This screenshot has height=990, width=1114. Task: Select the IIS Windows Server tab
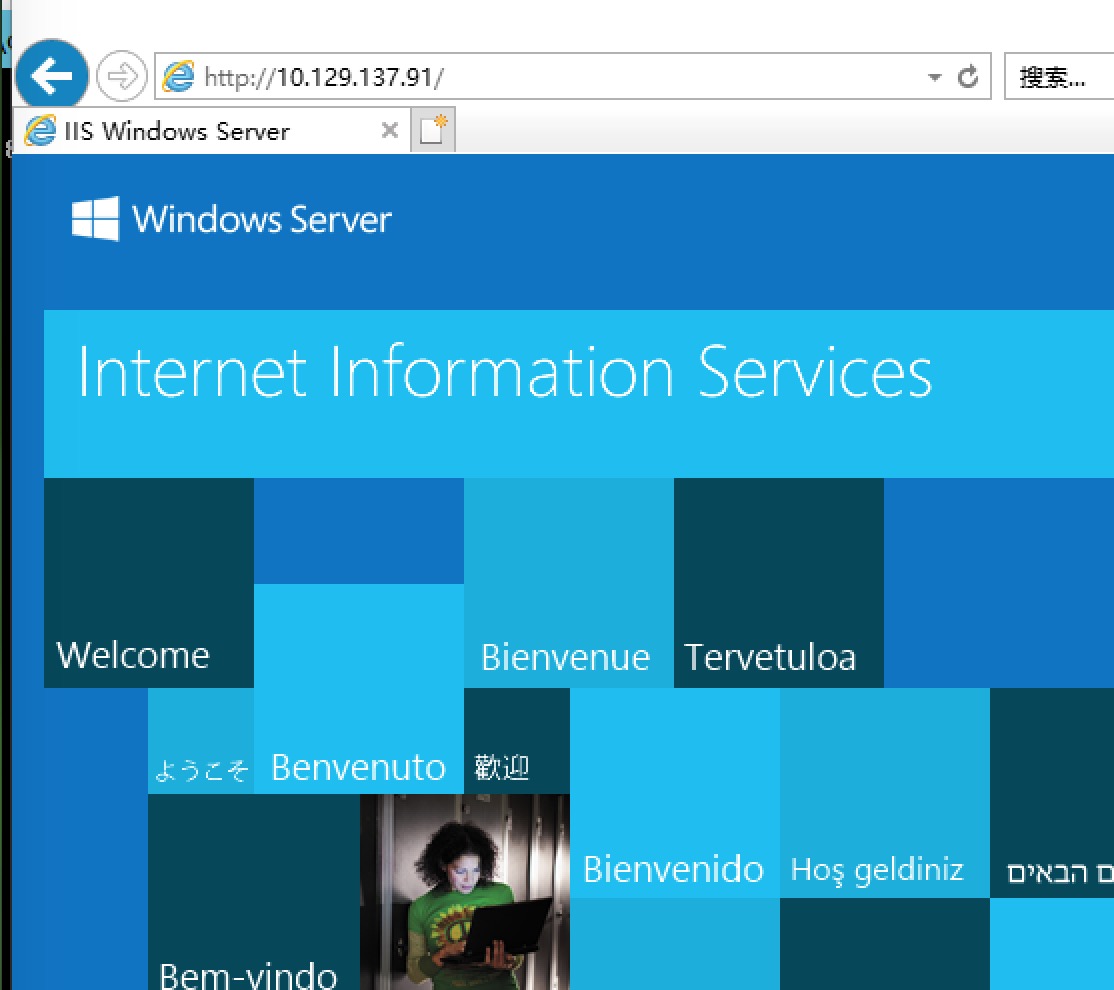(x=212, y=131)
